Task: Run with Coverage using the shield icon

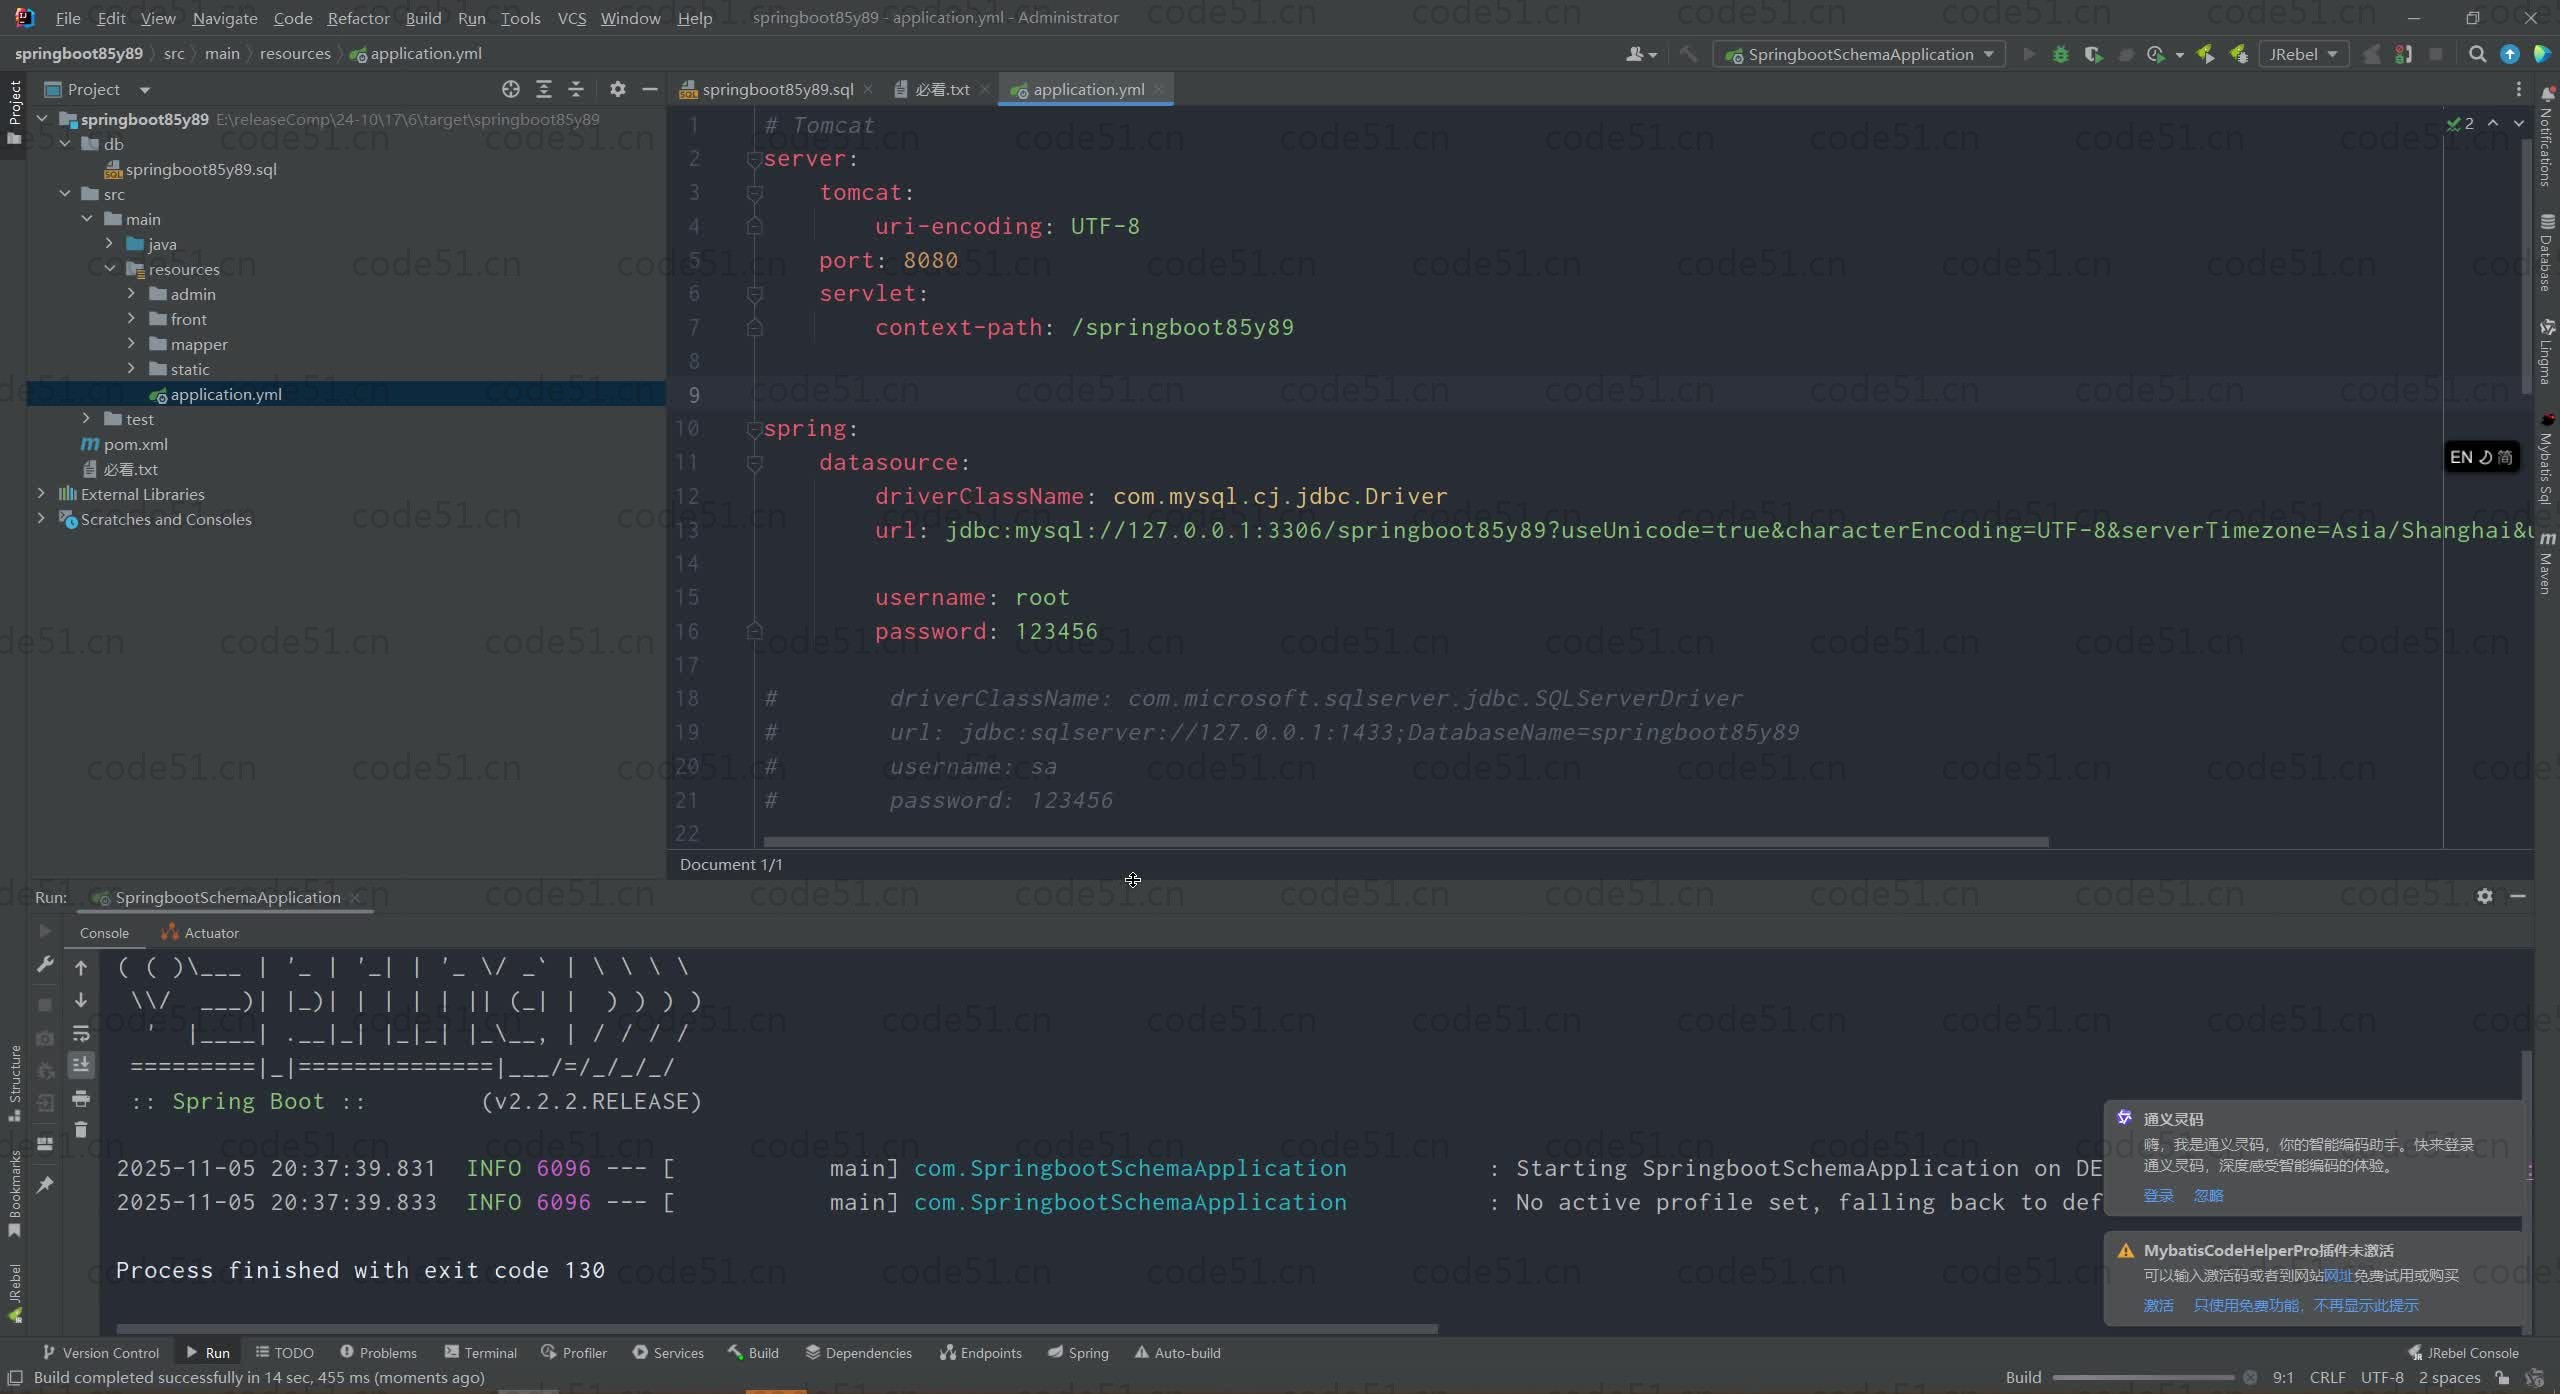Action: point(2093,53)
